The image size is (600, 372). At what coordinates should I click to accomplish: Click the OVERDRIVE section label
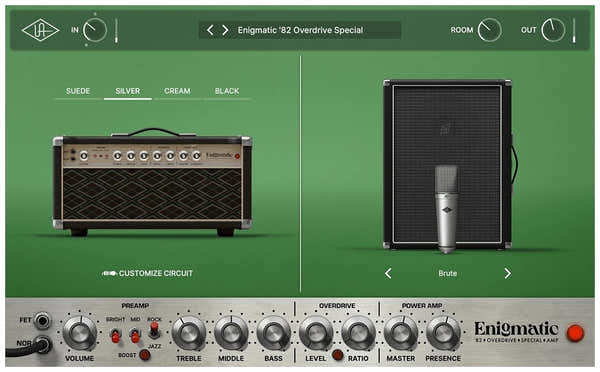337,306
